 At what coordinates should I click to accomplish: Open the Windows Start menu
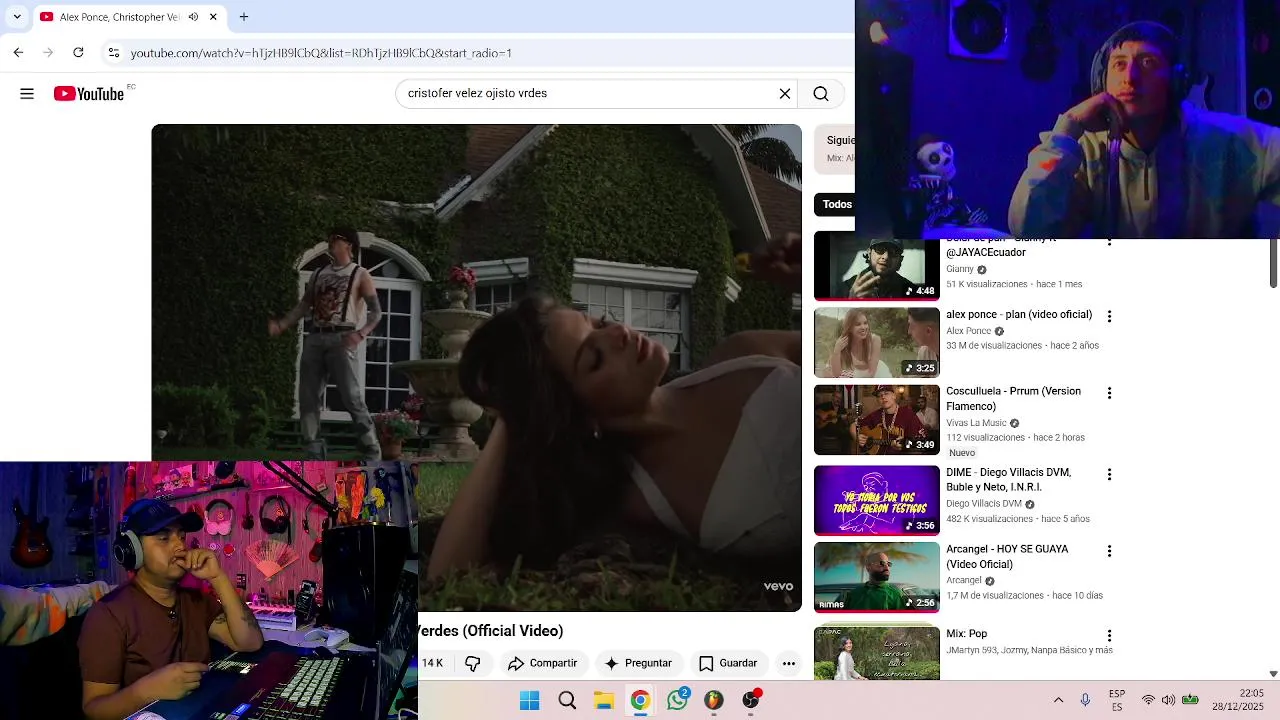[530, 700]
